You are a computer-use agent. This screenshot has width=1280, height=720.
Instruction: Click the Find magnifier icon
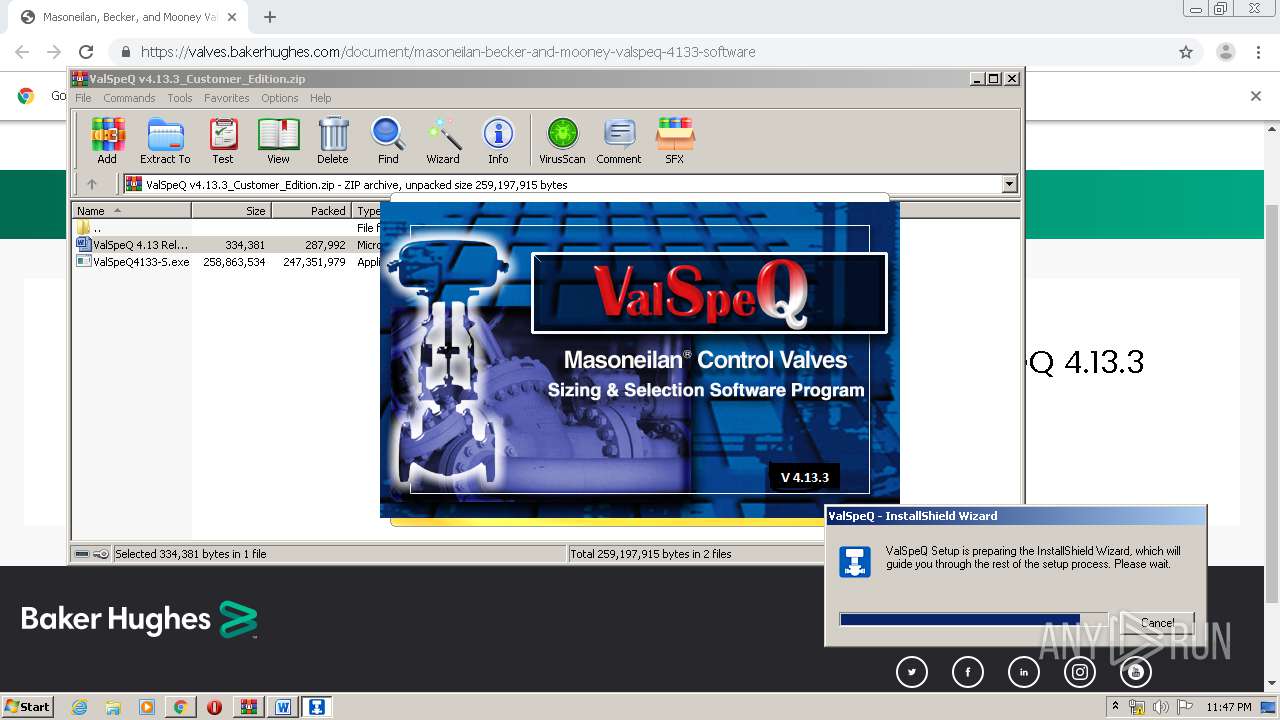388,141
